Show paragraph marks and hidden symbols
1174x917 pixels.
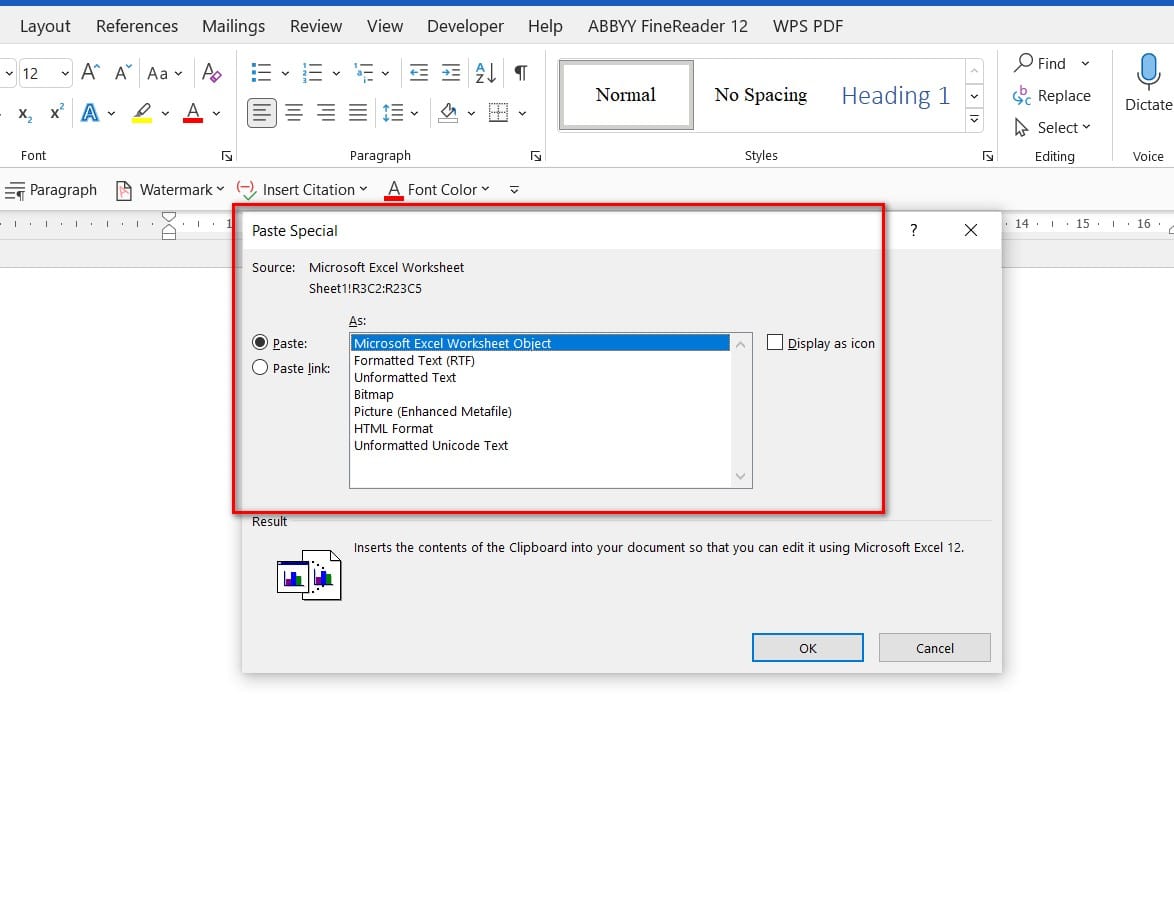point(521,73)
